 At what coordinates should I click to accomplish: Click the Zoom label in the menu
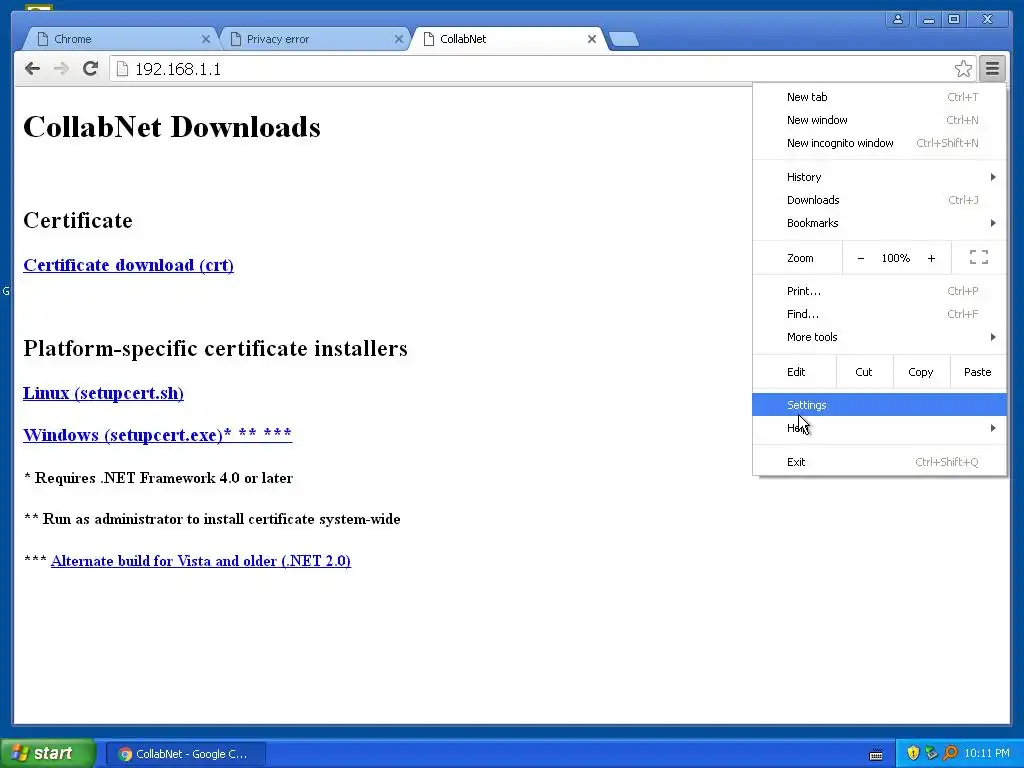(800, 259)
